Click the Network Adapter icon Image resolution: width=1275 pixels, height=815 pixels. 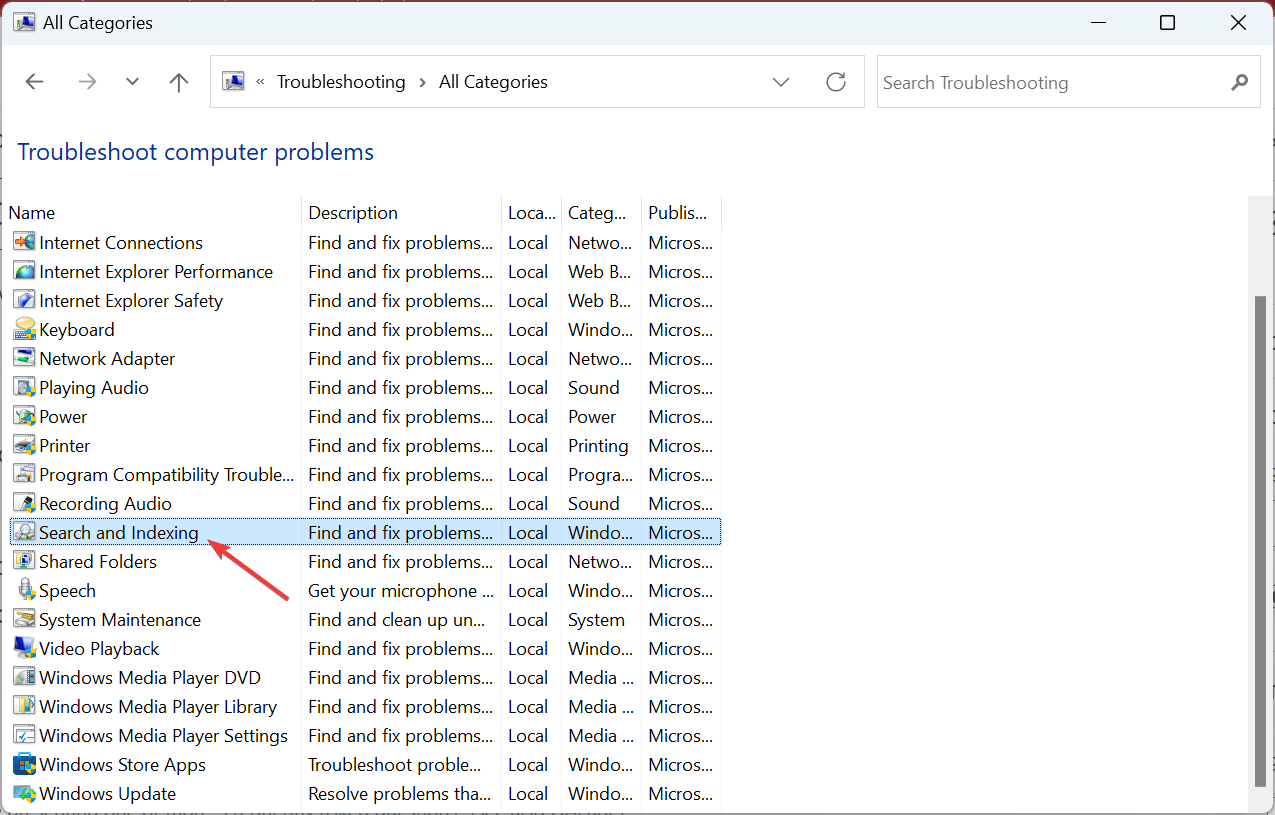(x=24, y=358)
